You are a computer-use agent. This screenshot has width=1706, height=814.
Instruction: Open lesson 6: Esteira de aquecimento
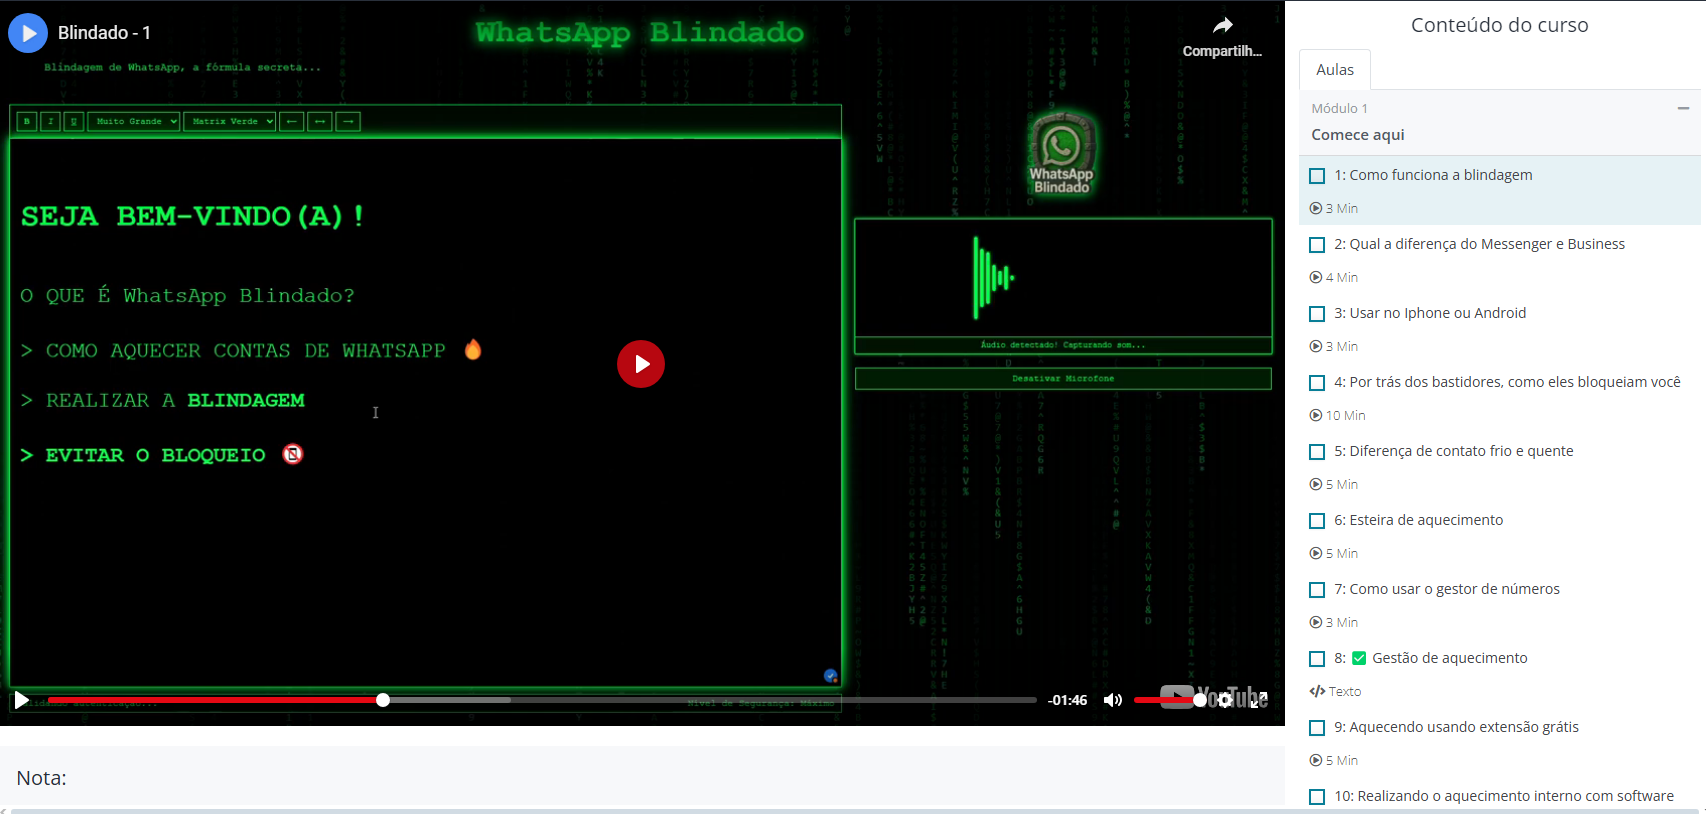pyautogui.click(x=1418, y=520)
